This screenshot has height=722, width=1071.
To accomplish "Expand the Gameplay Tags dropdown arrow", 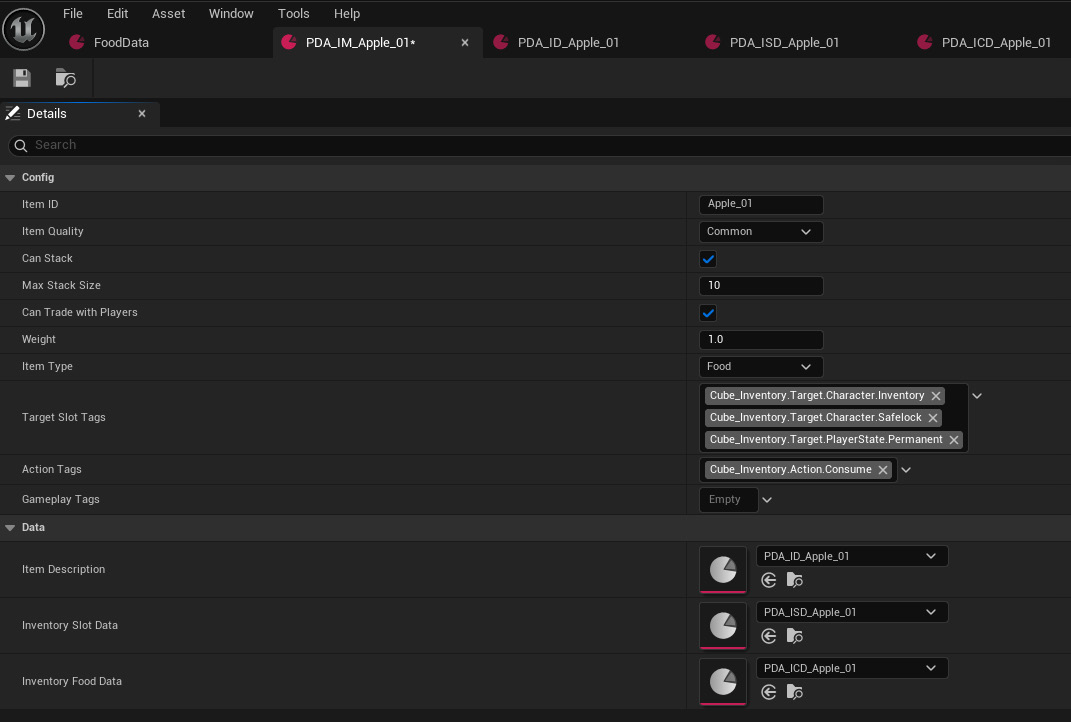I will pos(767,500).
